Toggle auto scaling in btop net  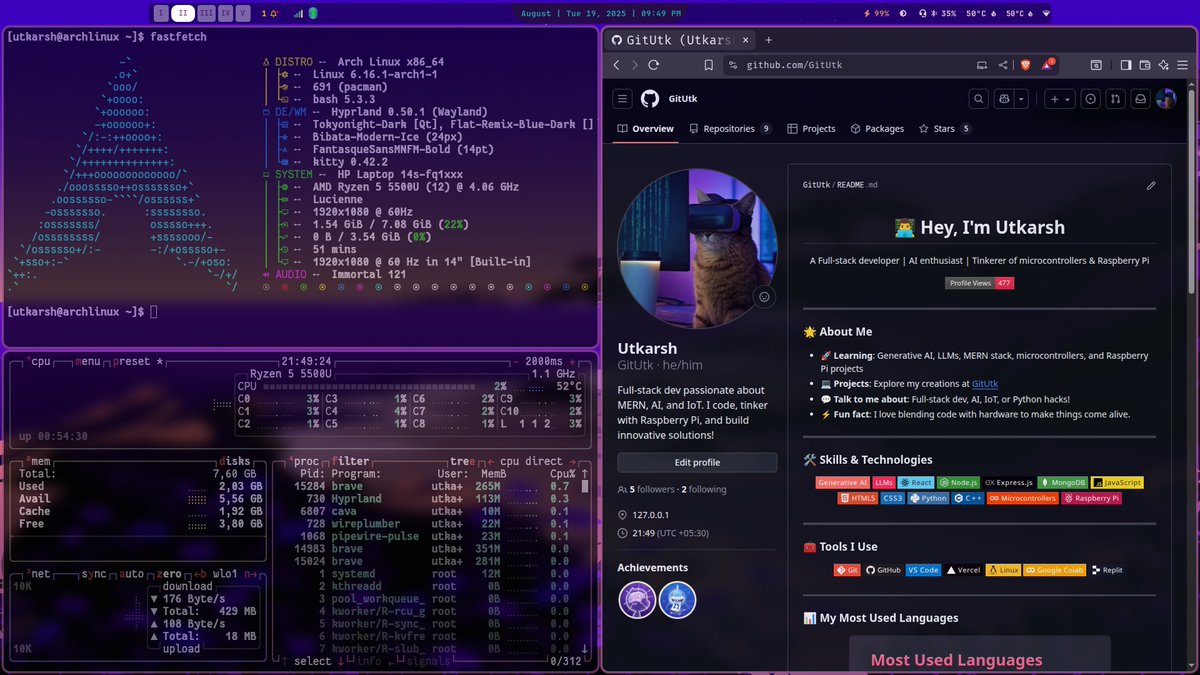(x=133, y=575)
